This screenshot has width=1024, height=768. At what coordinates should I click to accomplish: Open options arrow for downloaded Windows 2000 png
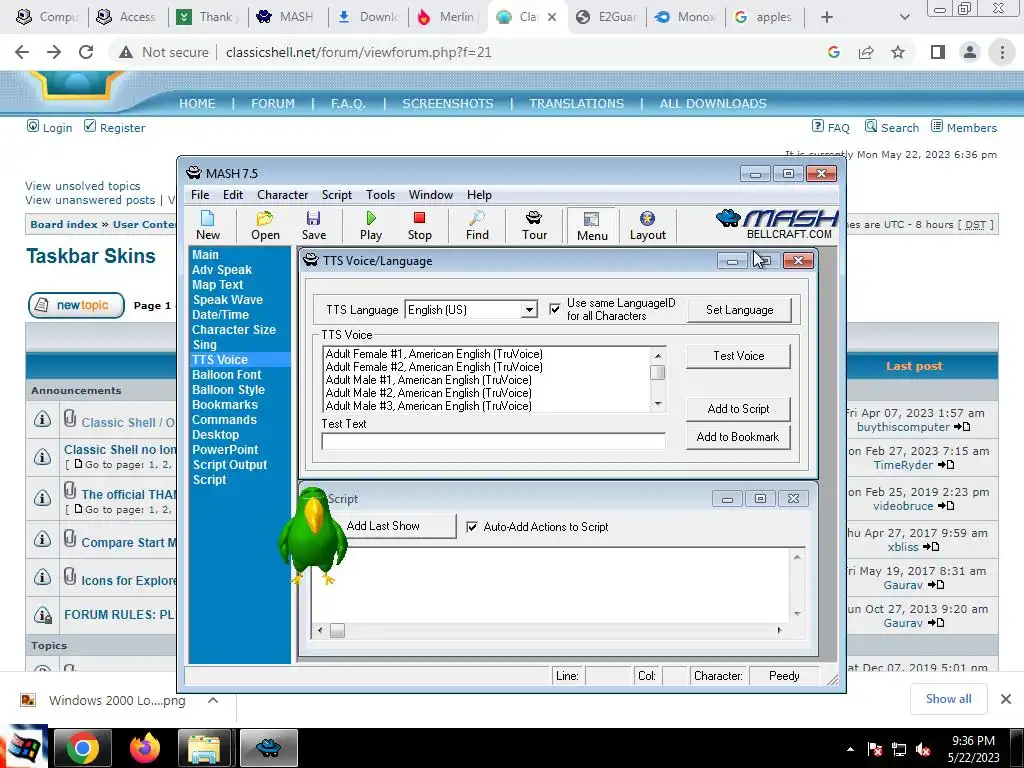click(x=213, y=700)
